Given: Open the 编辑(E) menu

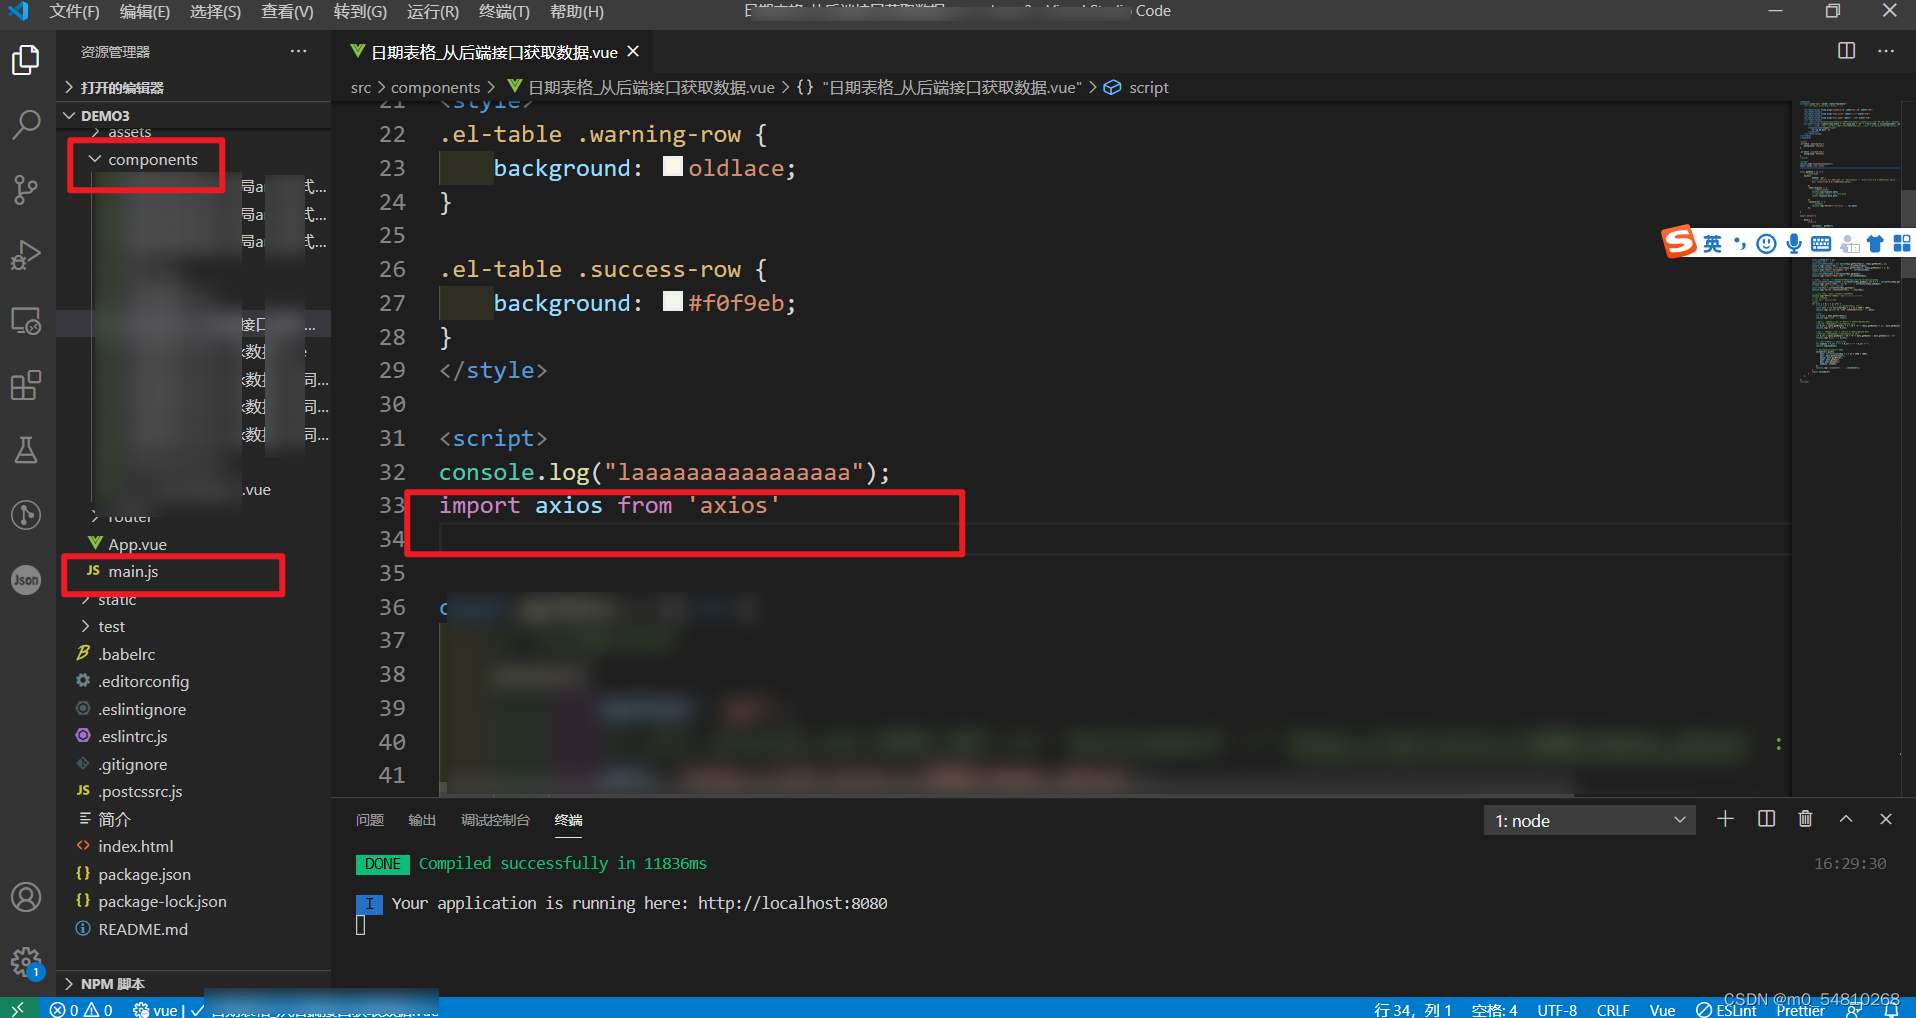Looking at the screenshot, I should pyautogui.click(x=145, y=11).
